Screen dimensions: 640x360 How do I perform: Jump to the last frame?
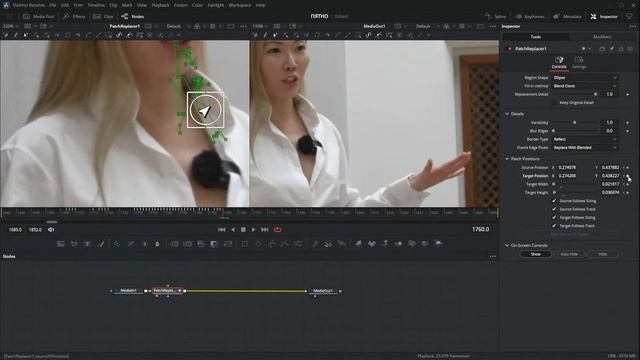[264, 230]
